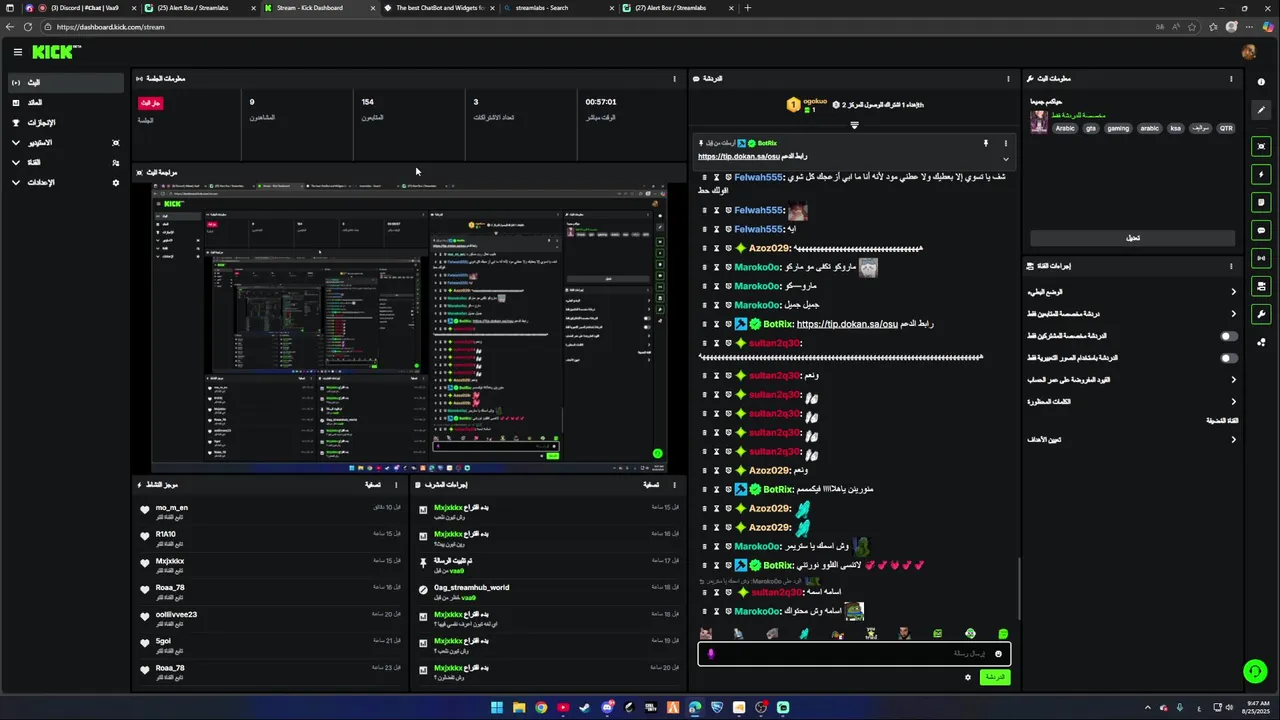Viewport: 1280px width, 720px height.
Task: Click the chat message input field
Action: [854, 654]
